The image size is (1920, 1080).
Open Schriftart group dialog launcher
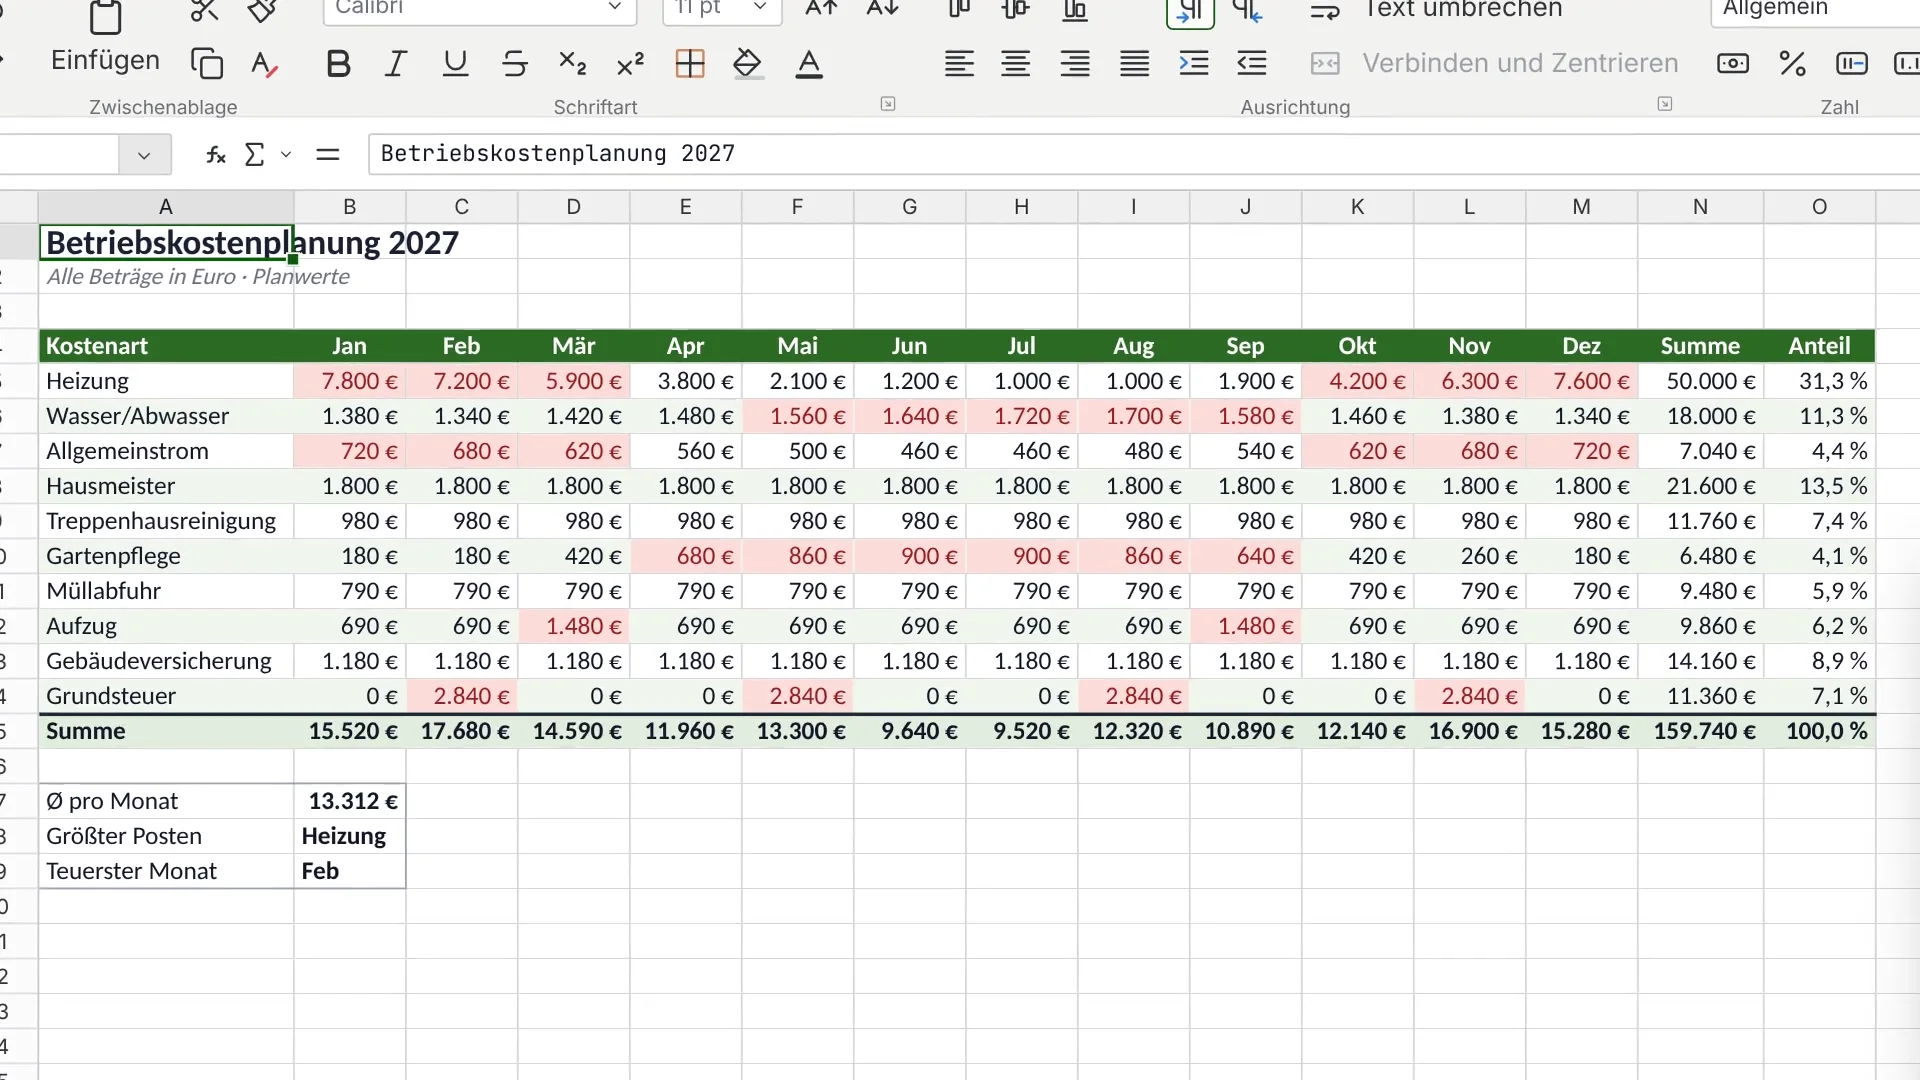pos(888,104)
